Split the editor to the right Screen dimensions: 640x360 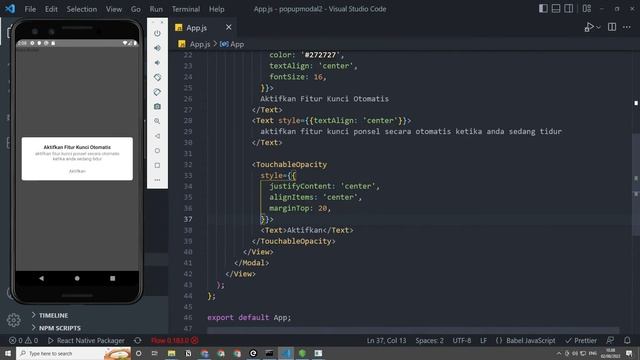(612, 27)
